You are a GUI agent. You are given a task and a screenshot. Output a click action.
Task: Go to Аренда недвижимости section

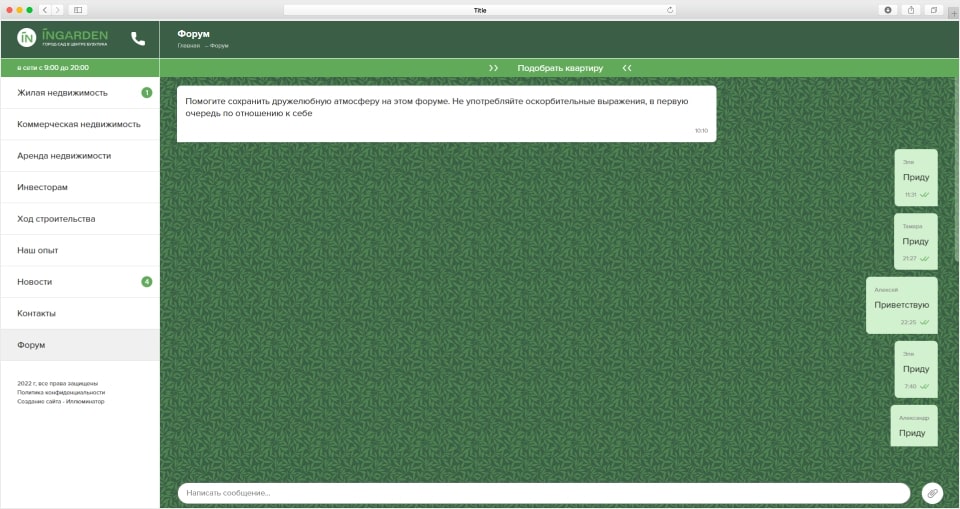pos(64,156)
